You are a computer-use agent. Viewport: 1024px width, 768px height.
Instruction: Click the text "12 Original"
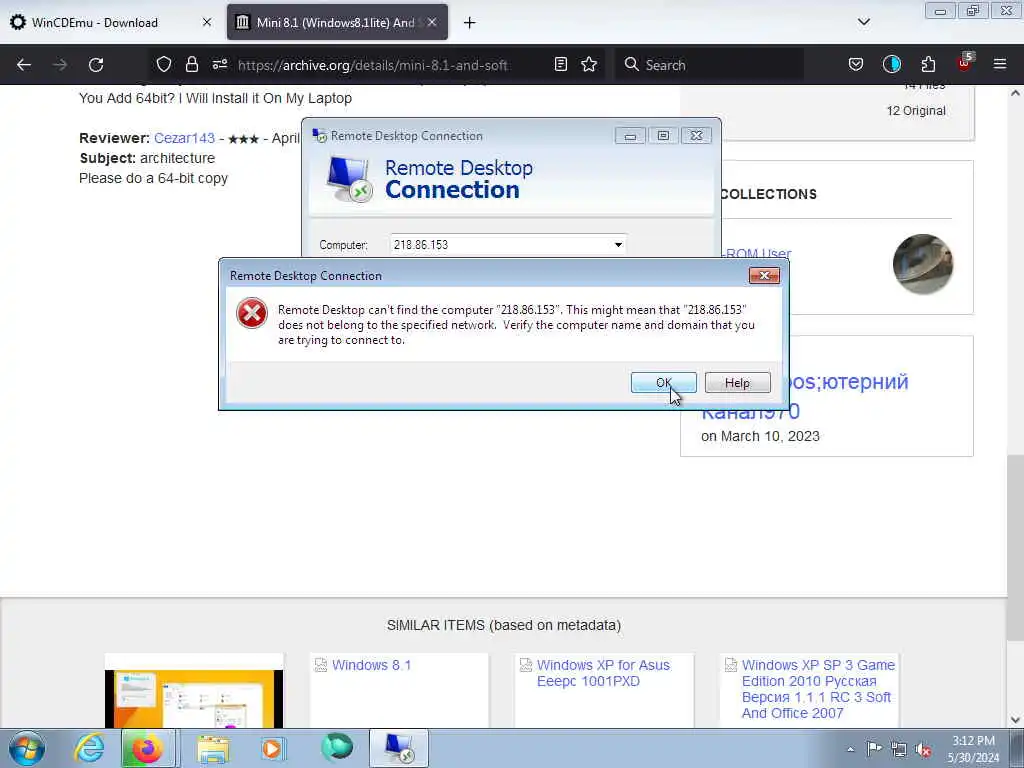(x=916, y=110)
